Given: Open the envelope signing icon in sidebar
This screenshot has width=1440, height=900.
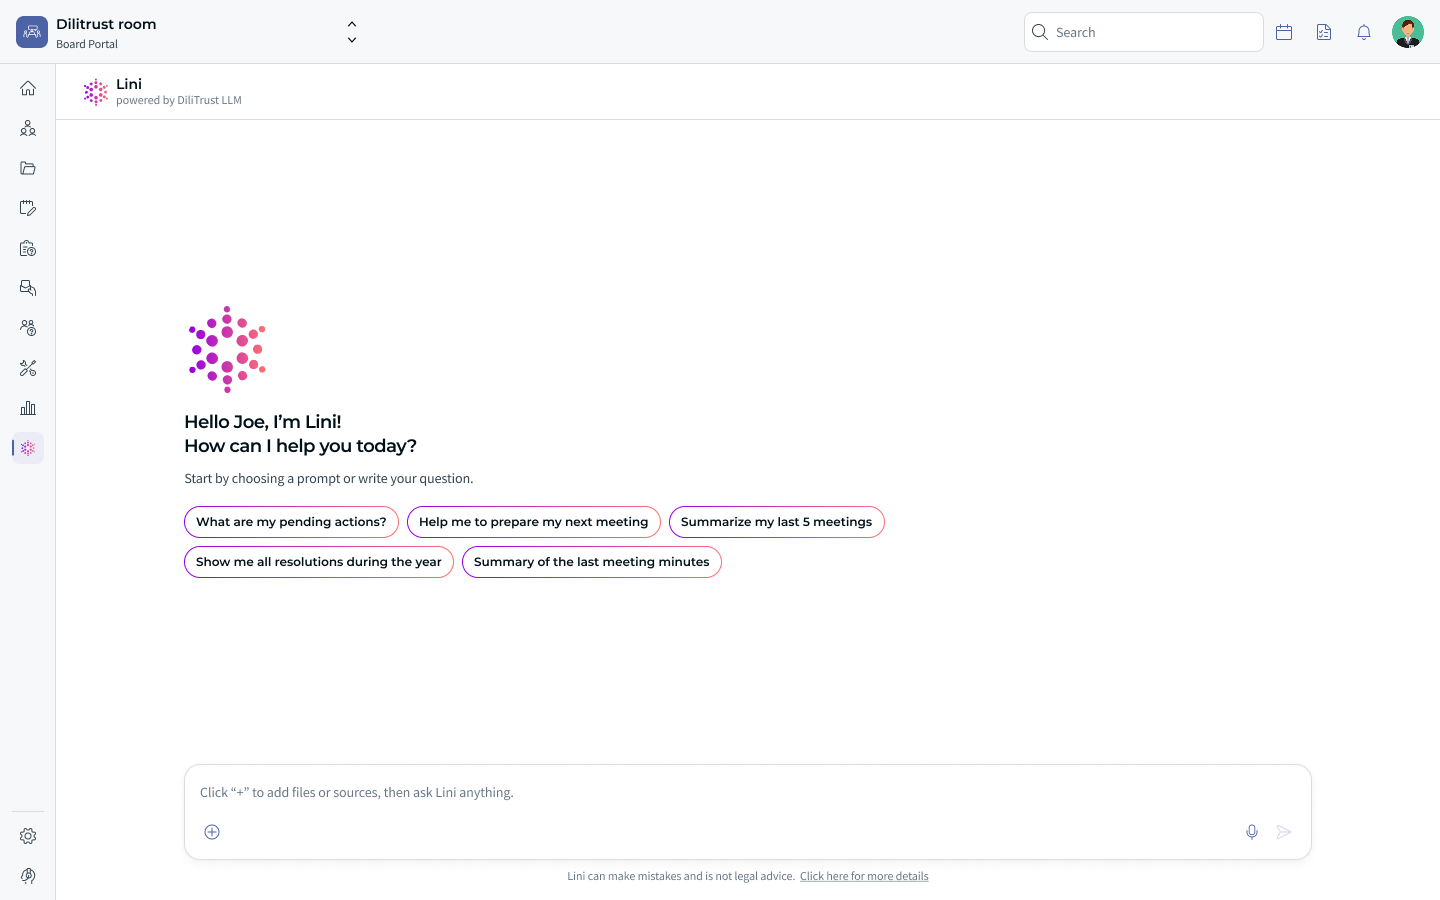Looking at the screenshot, I should (x=28, y=288).
